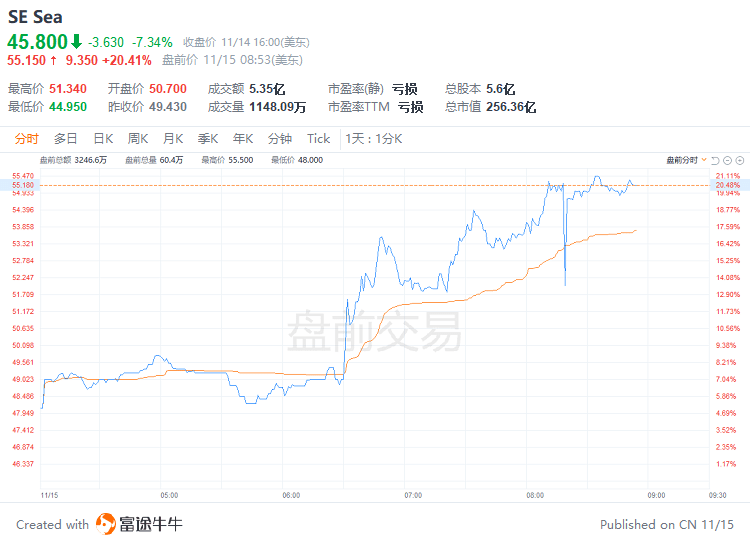Click the 20.48% right axis marker
The image size is (750, 545).
pyautogui.click(x=728, y=185)
